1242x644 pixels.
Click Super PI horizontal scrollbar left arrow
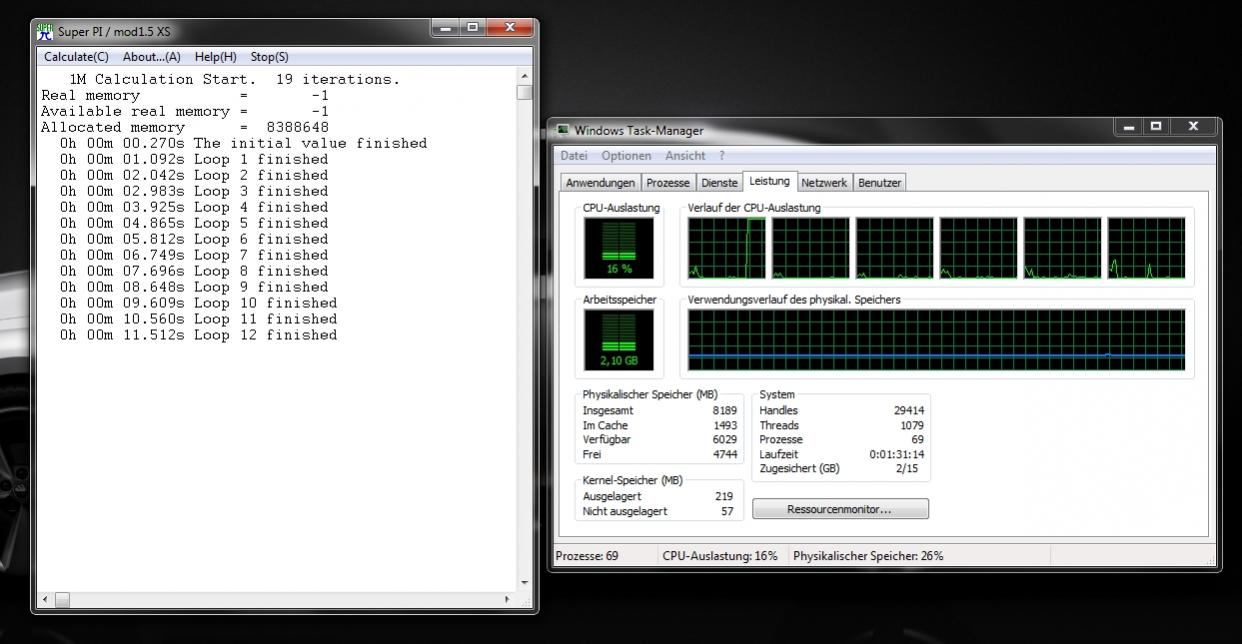click(44, 600)
